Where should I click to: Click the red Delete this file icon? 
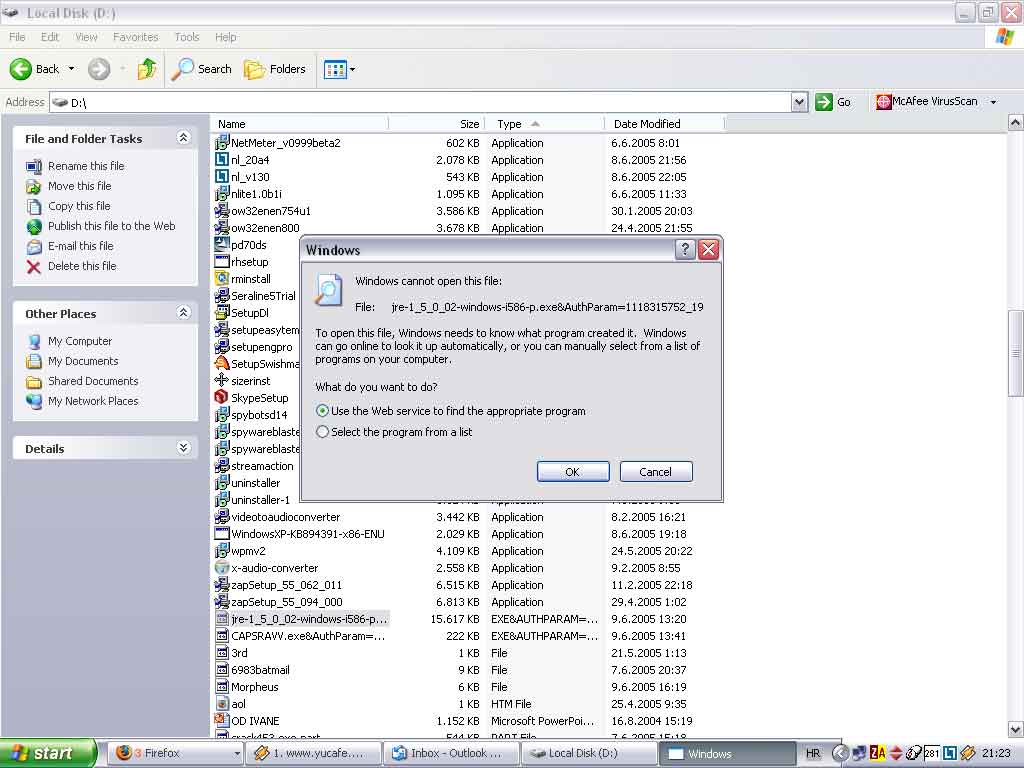[34, 266]
